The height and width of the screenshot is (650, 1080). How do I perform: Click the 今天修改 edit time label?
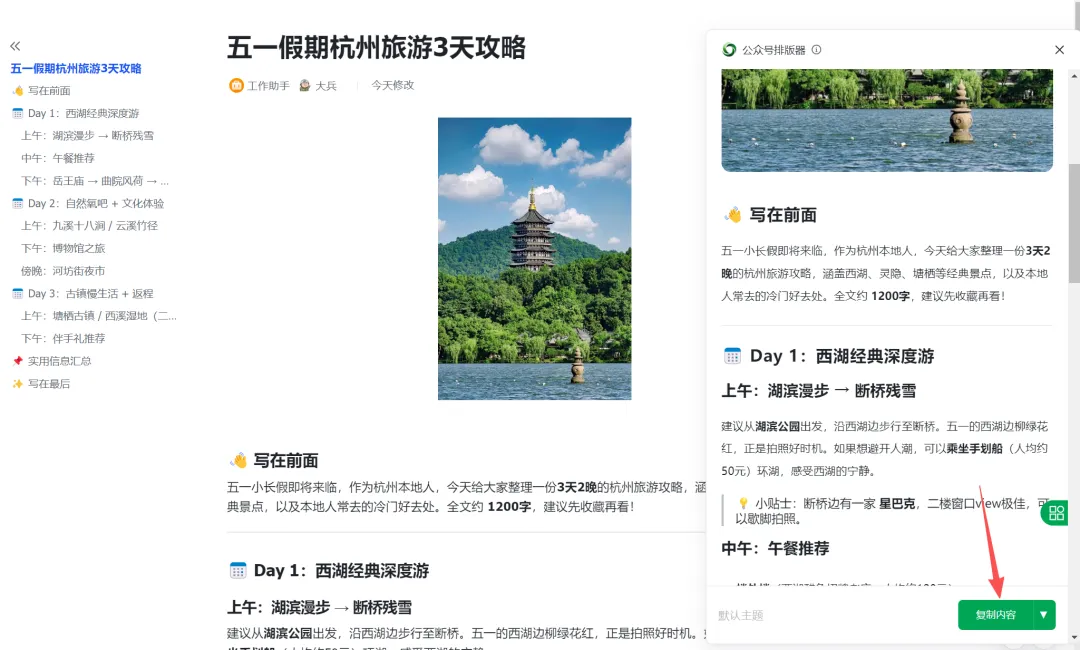point(393,85)
